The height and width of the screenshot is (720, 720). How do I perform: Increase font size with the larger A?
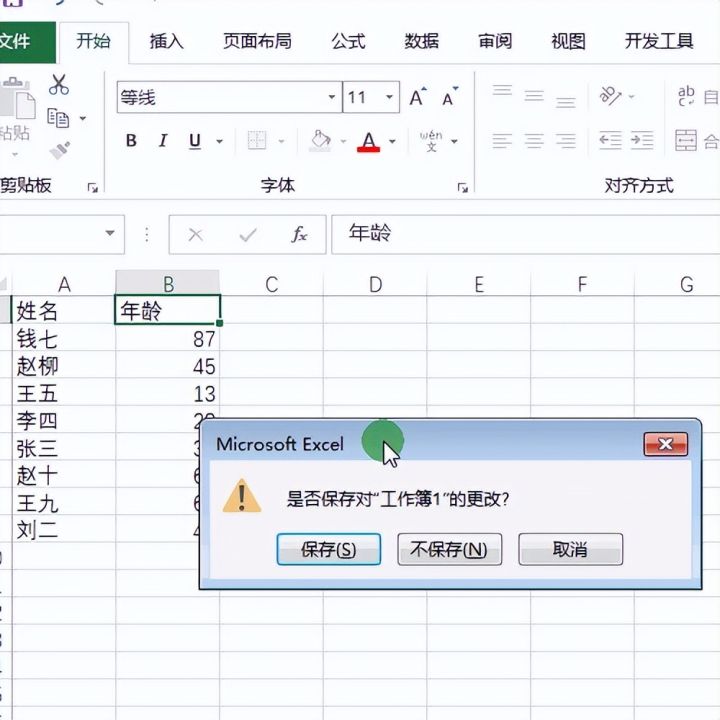(x=418, y=97)
